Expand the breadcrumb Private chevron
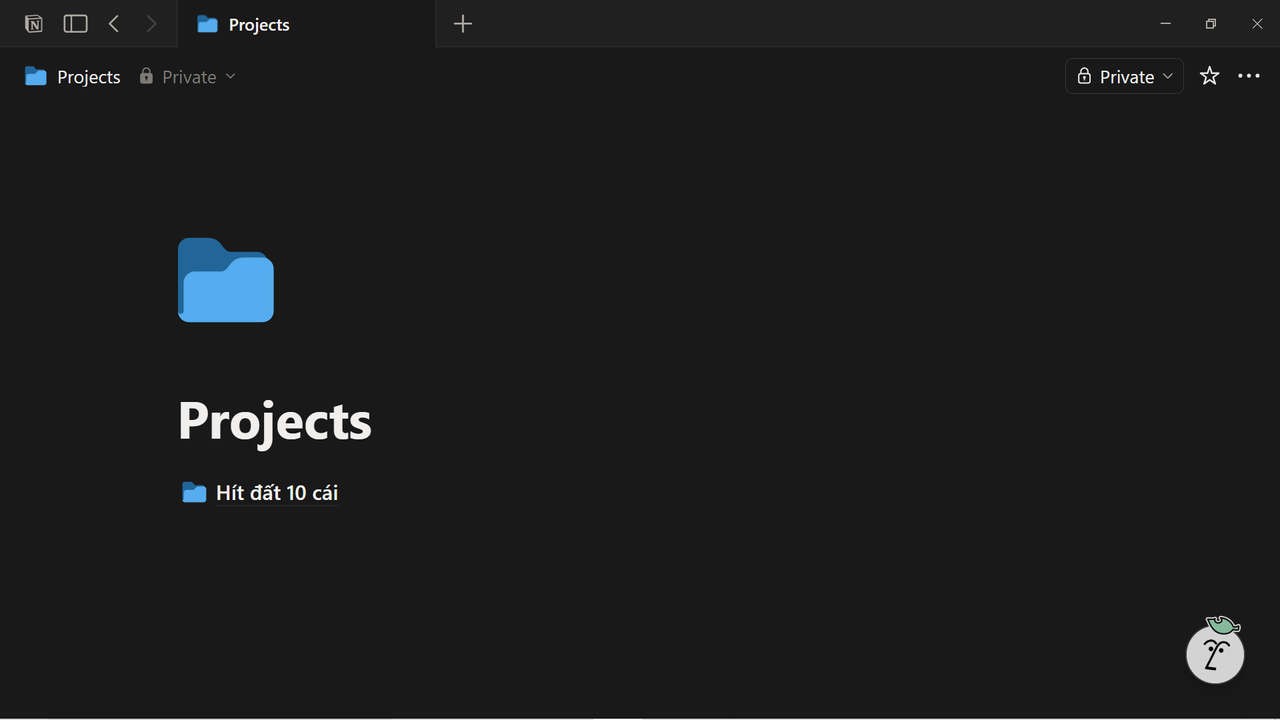This screenshot has height=720, width=1280. [231, 76]
